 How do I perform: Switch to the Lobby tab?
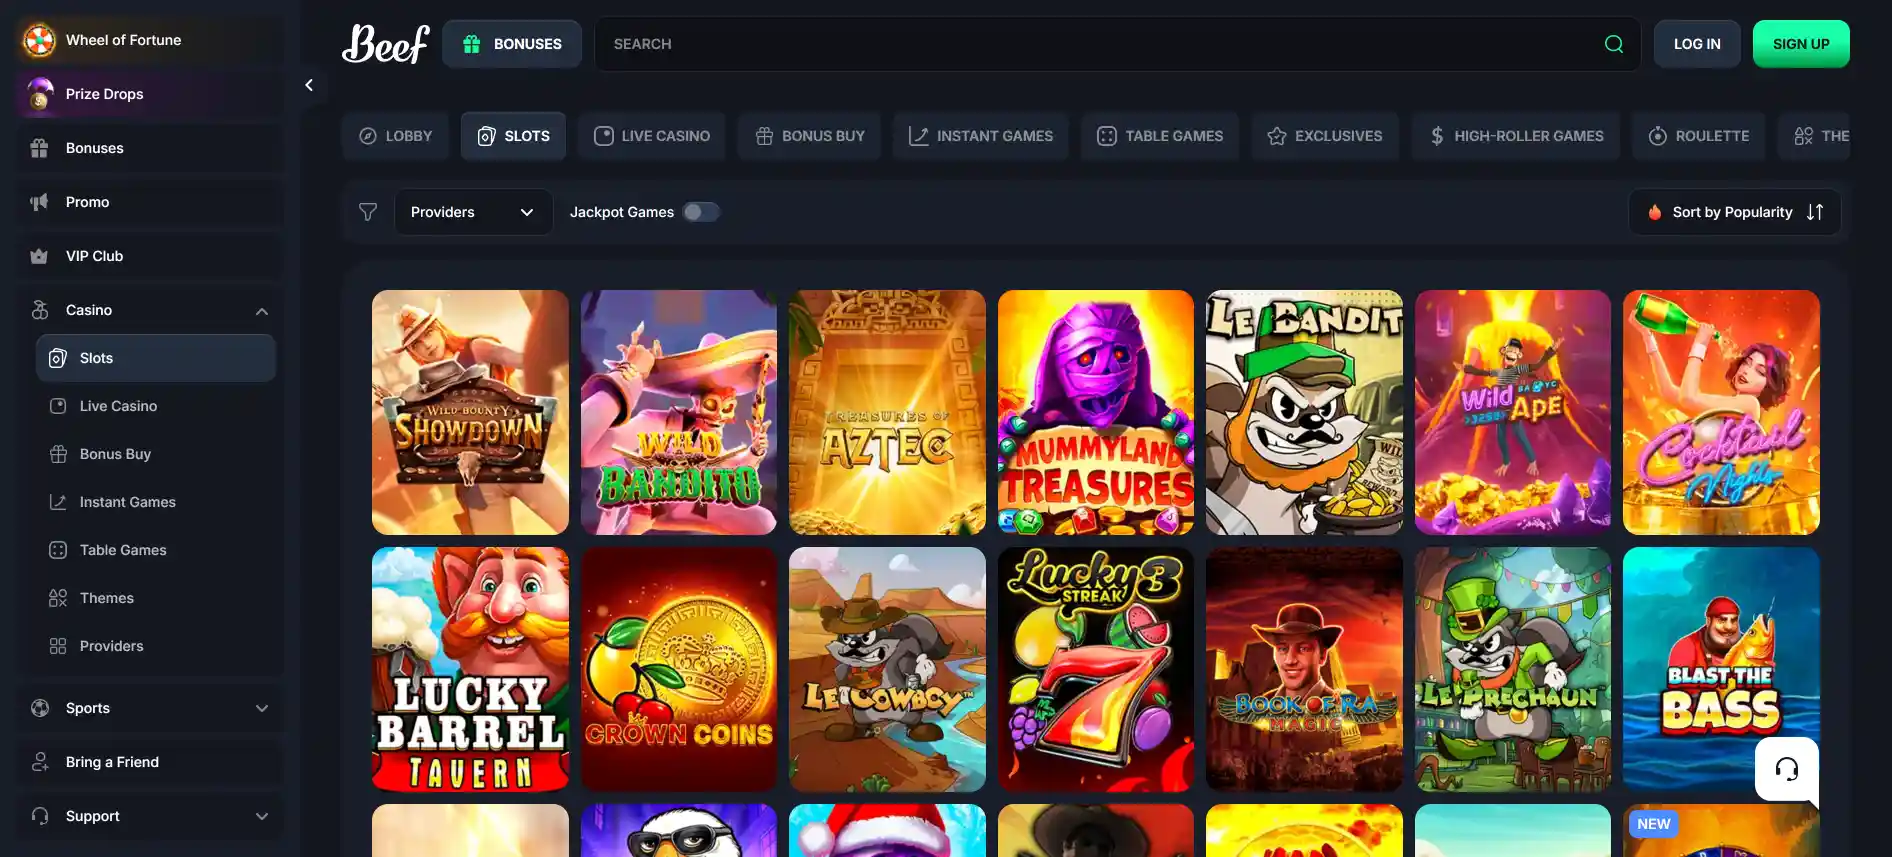tap(395, 136)
